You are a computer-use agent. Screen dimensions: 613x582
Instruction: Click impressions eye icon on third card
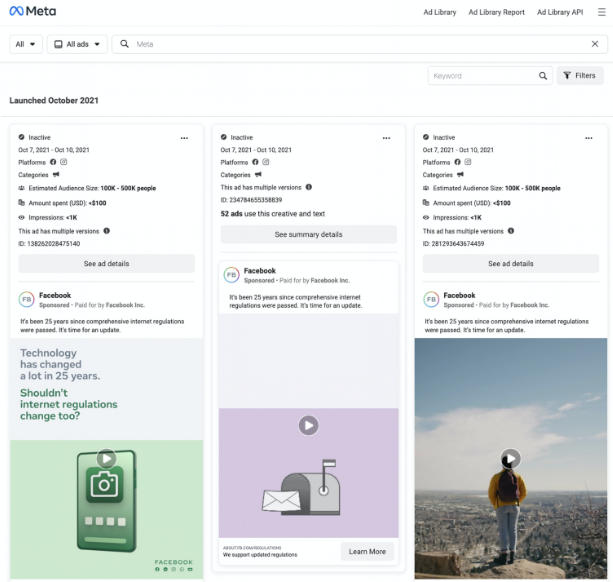tap(426, 217)
